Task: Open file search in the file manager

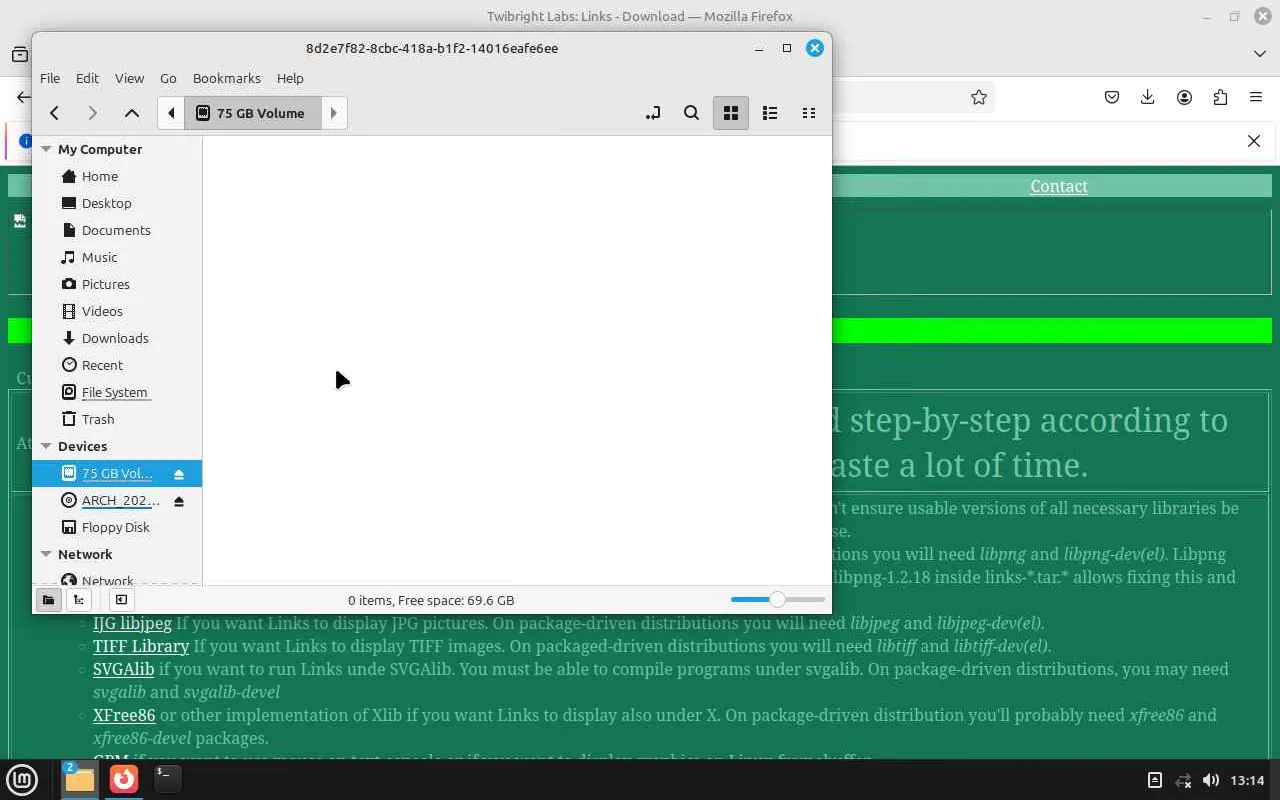Action: 691,113
